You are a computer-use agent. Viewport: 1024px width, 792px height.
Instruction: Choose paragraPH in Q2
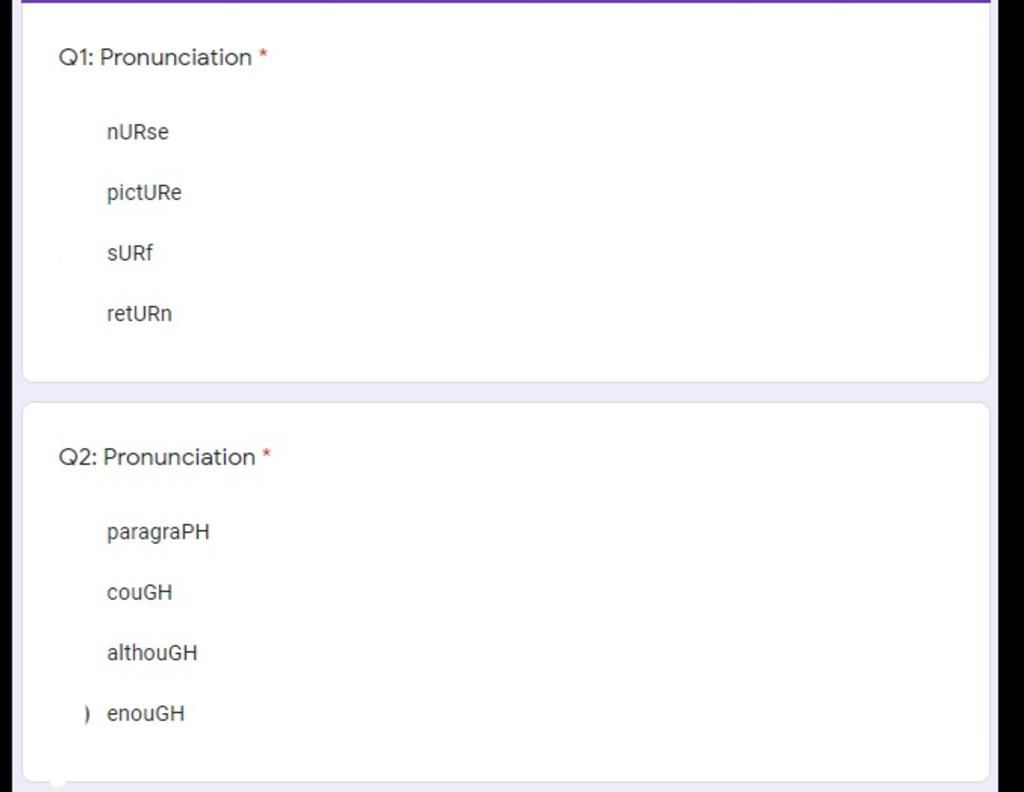pyautogui.click(x=158, y=531)
